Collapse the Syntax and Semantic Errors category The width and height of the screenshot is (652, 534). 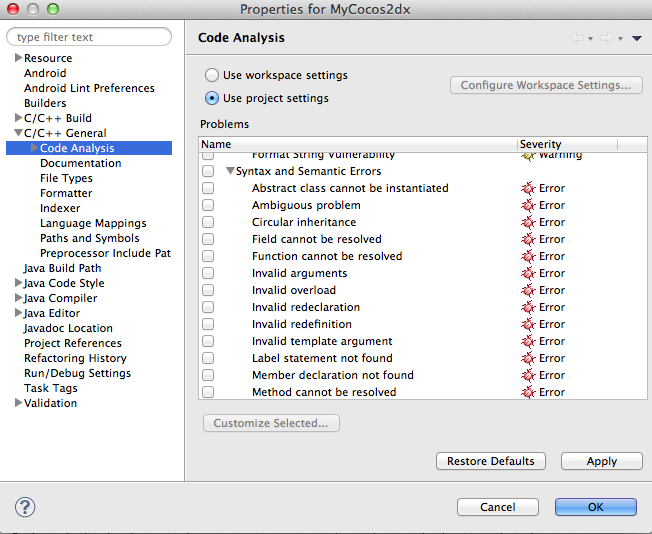230,171
